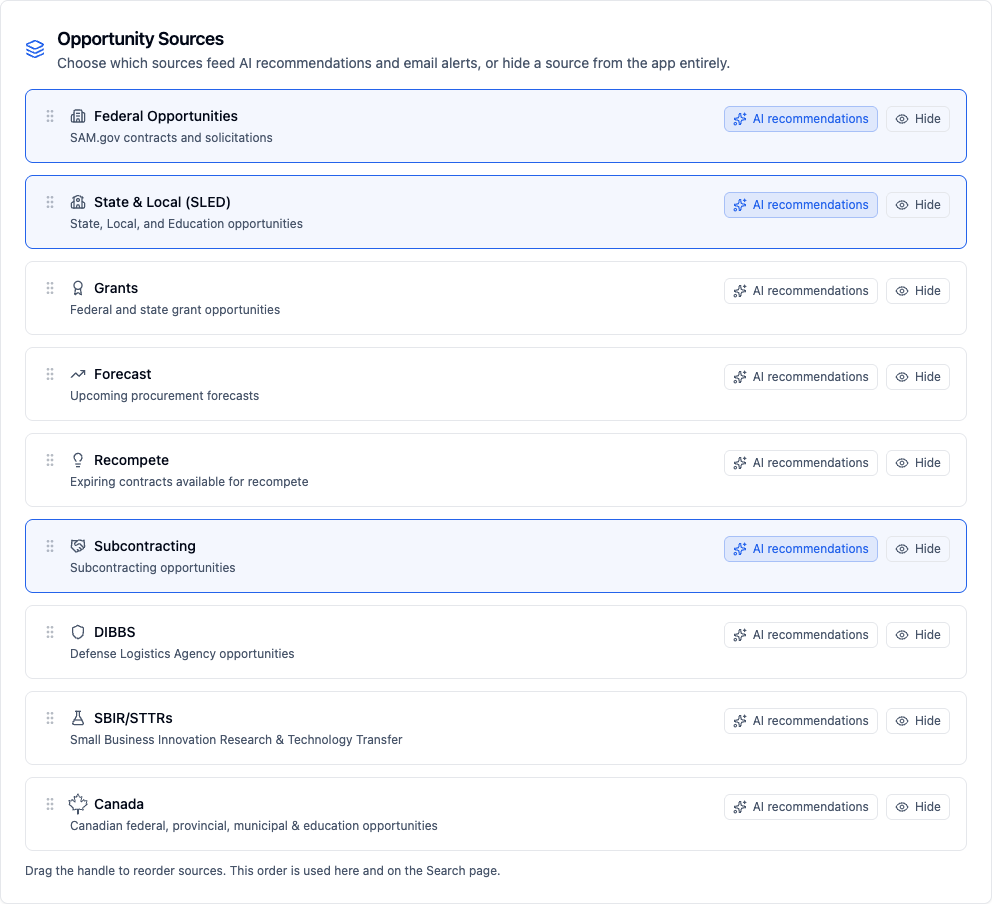The height and width of the screenshot is (904, 992).
Task: Click the SBIR/STTRs title text
Action: click(133, 719)
